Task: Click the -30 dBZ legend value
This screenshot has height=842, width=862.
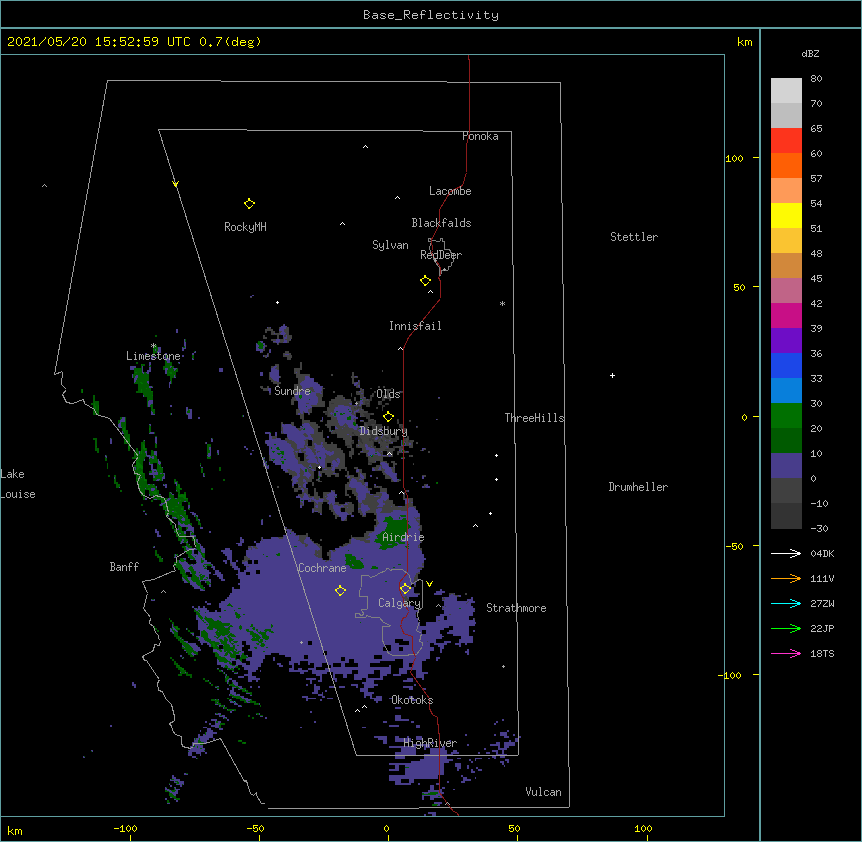Action: pos(819,528)
